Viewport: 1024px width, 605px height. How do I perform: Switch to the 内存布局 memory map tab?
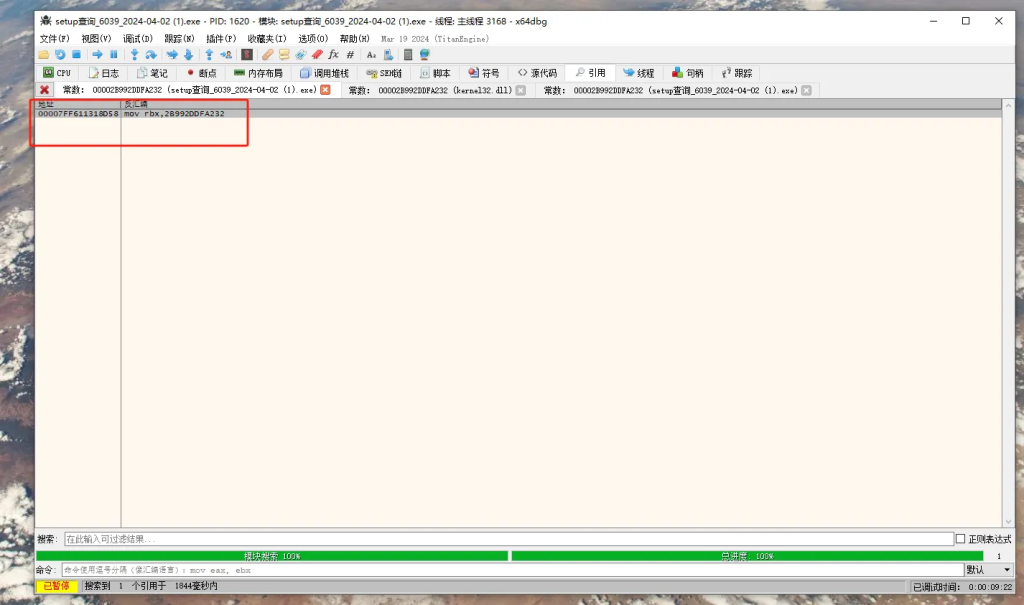coord(258,73)
